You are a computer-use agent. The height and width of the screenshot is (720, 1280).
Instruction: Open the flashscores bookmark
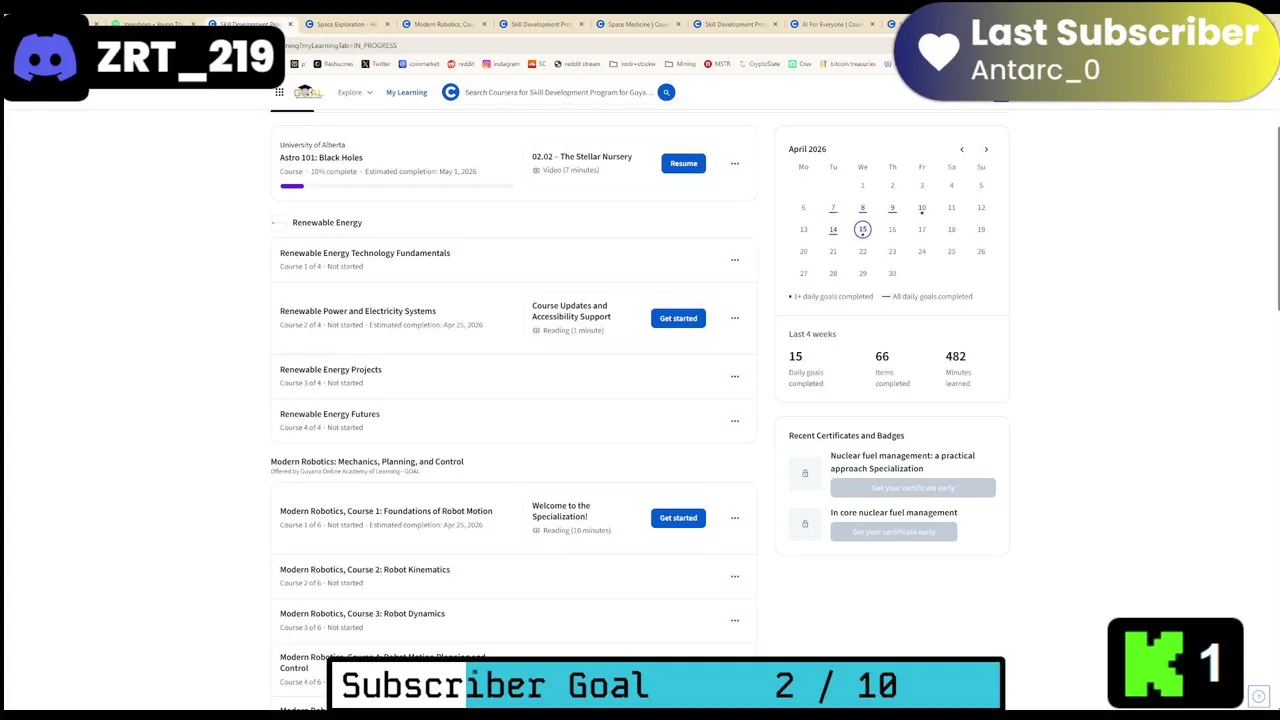334,64
